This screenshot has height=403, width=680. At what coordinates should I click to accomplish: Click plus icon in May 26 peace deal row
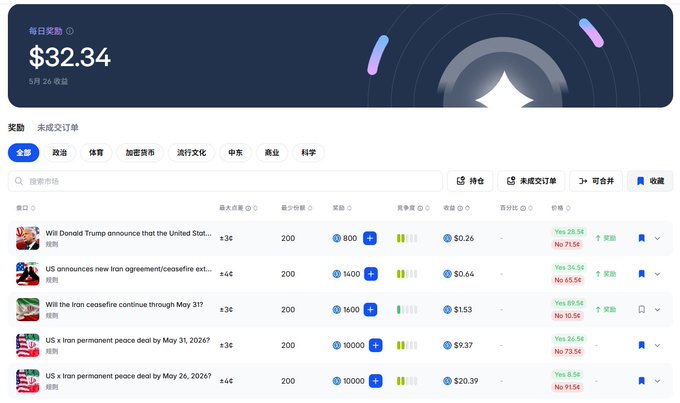[x=376, y=381]
